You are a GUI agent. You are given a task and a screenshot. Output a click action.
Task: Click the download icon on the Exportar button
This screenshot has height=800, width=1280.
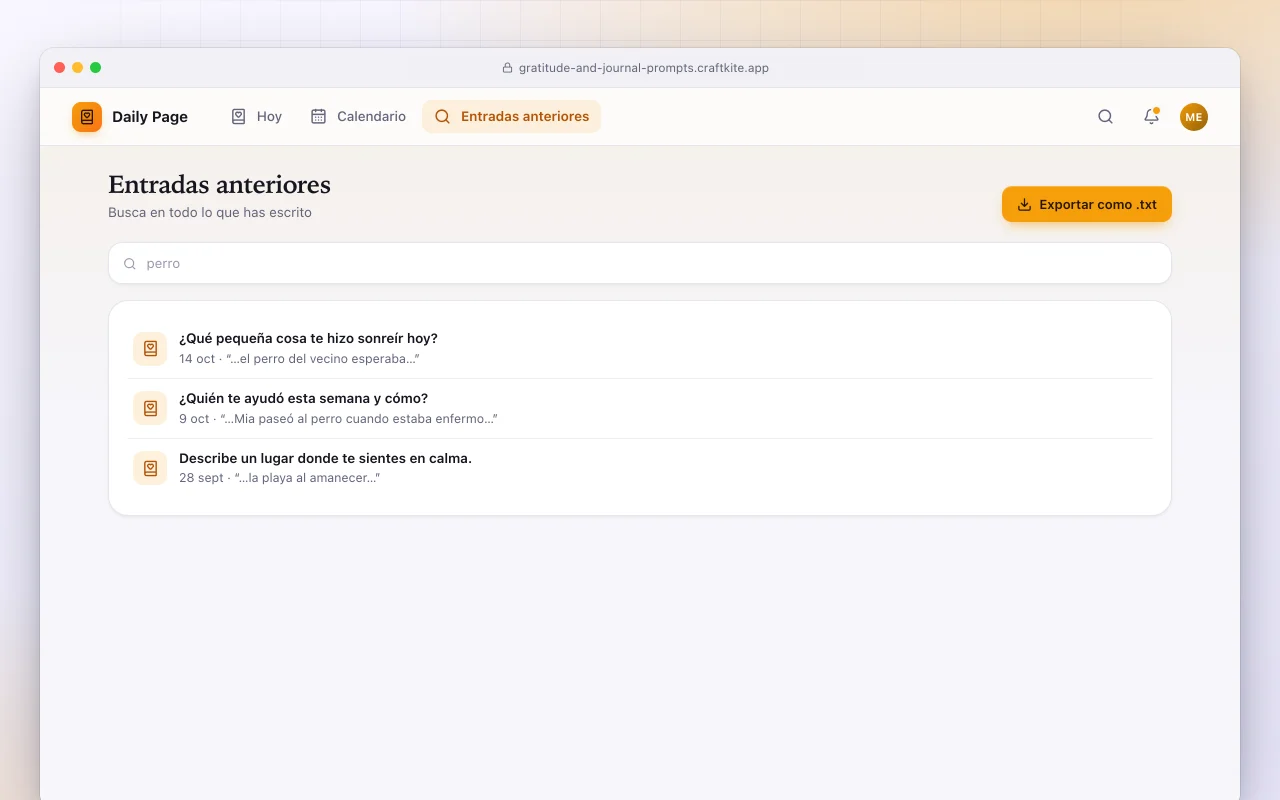[1024, 205]
